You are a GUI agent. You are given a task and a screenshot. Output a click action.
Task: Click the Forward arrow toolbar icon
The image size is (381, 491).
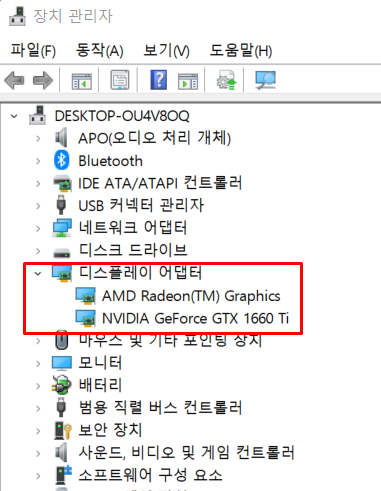pos(43,80)
